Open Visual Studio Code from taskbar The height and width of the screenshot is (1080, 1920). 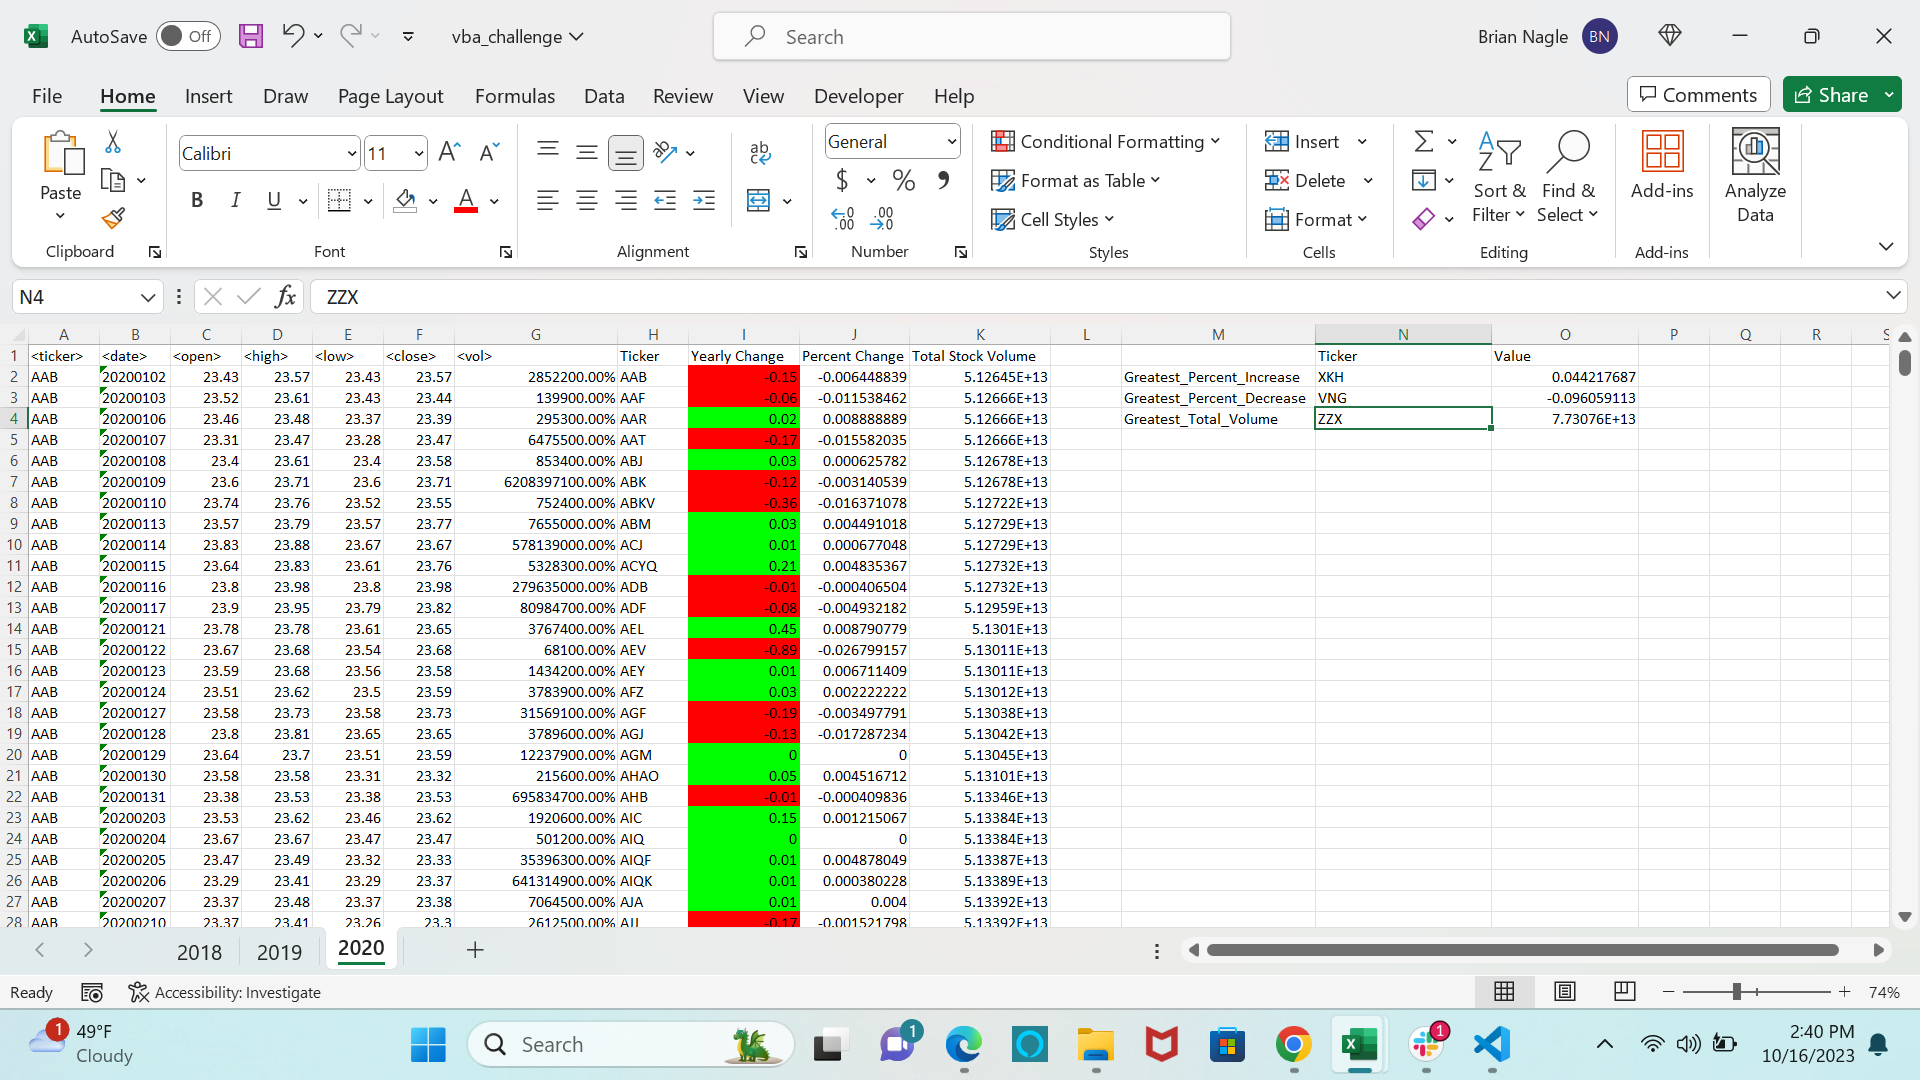1490,1045
